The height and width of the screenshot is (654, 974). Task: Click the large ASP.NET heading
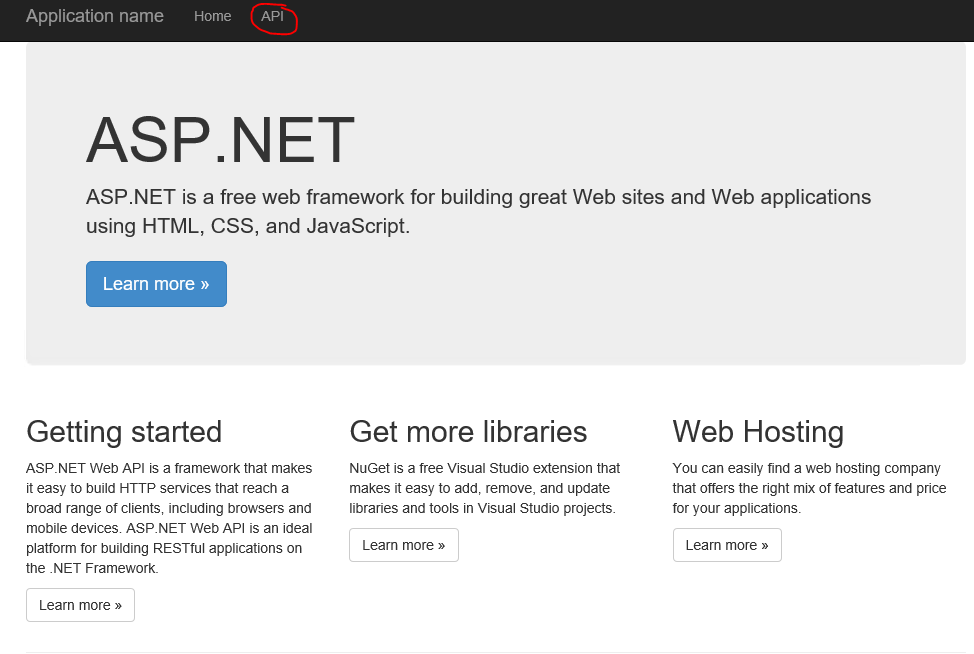coord(221,140)
